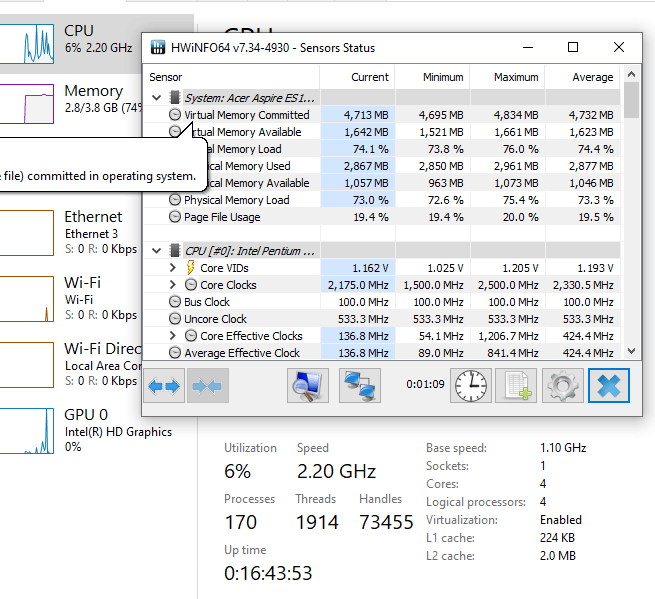Image resolution: width=655 pixels, height=599 pixels.
Task: Select Memory in Task Manager sidebar
Action: (71, 104)
